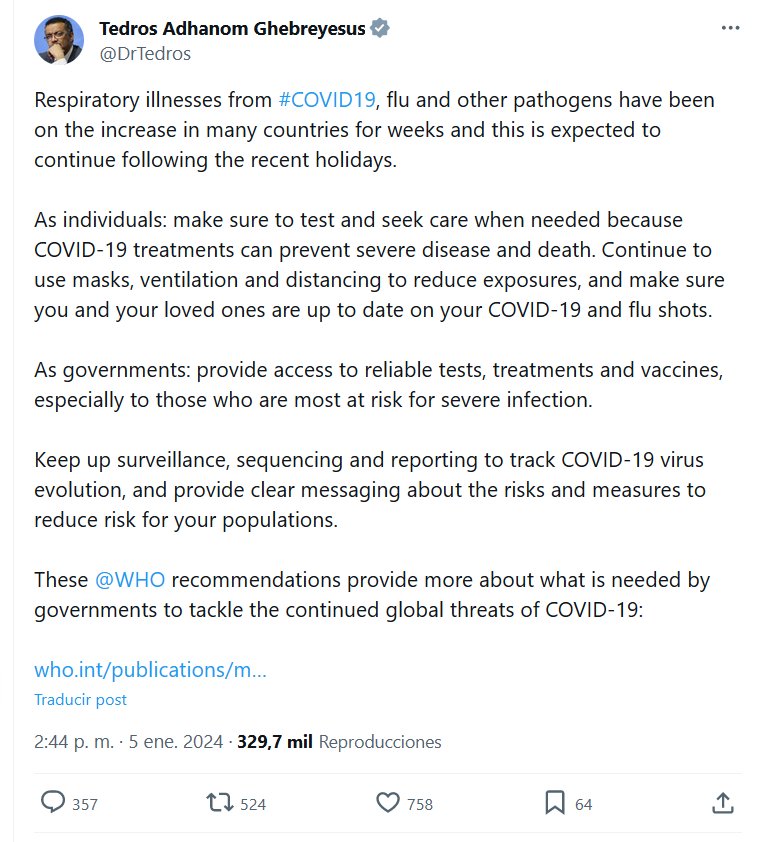Click the 357 replies count

[x=85, y=804]
